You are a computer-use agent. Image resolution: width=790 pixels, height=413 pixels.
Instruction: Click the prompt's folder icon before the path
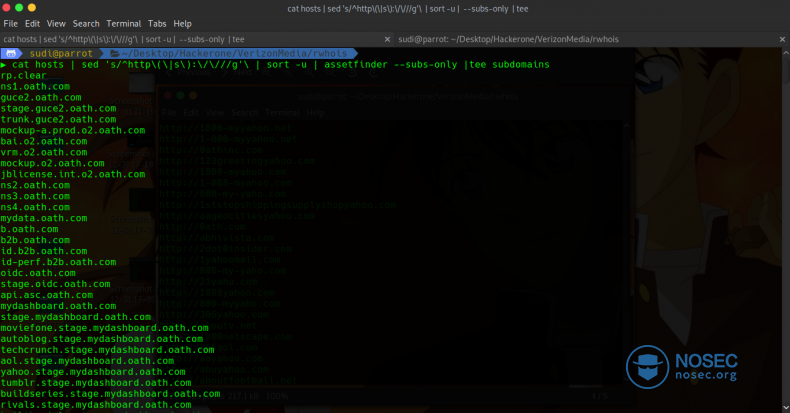(x=114, y=53)
